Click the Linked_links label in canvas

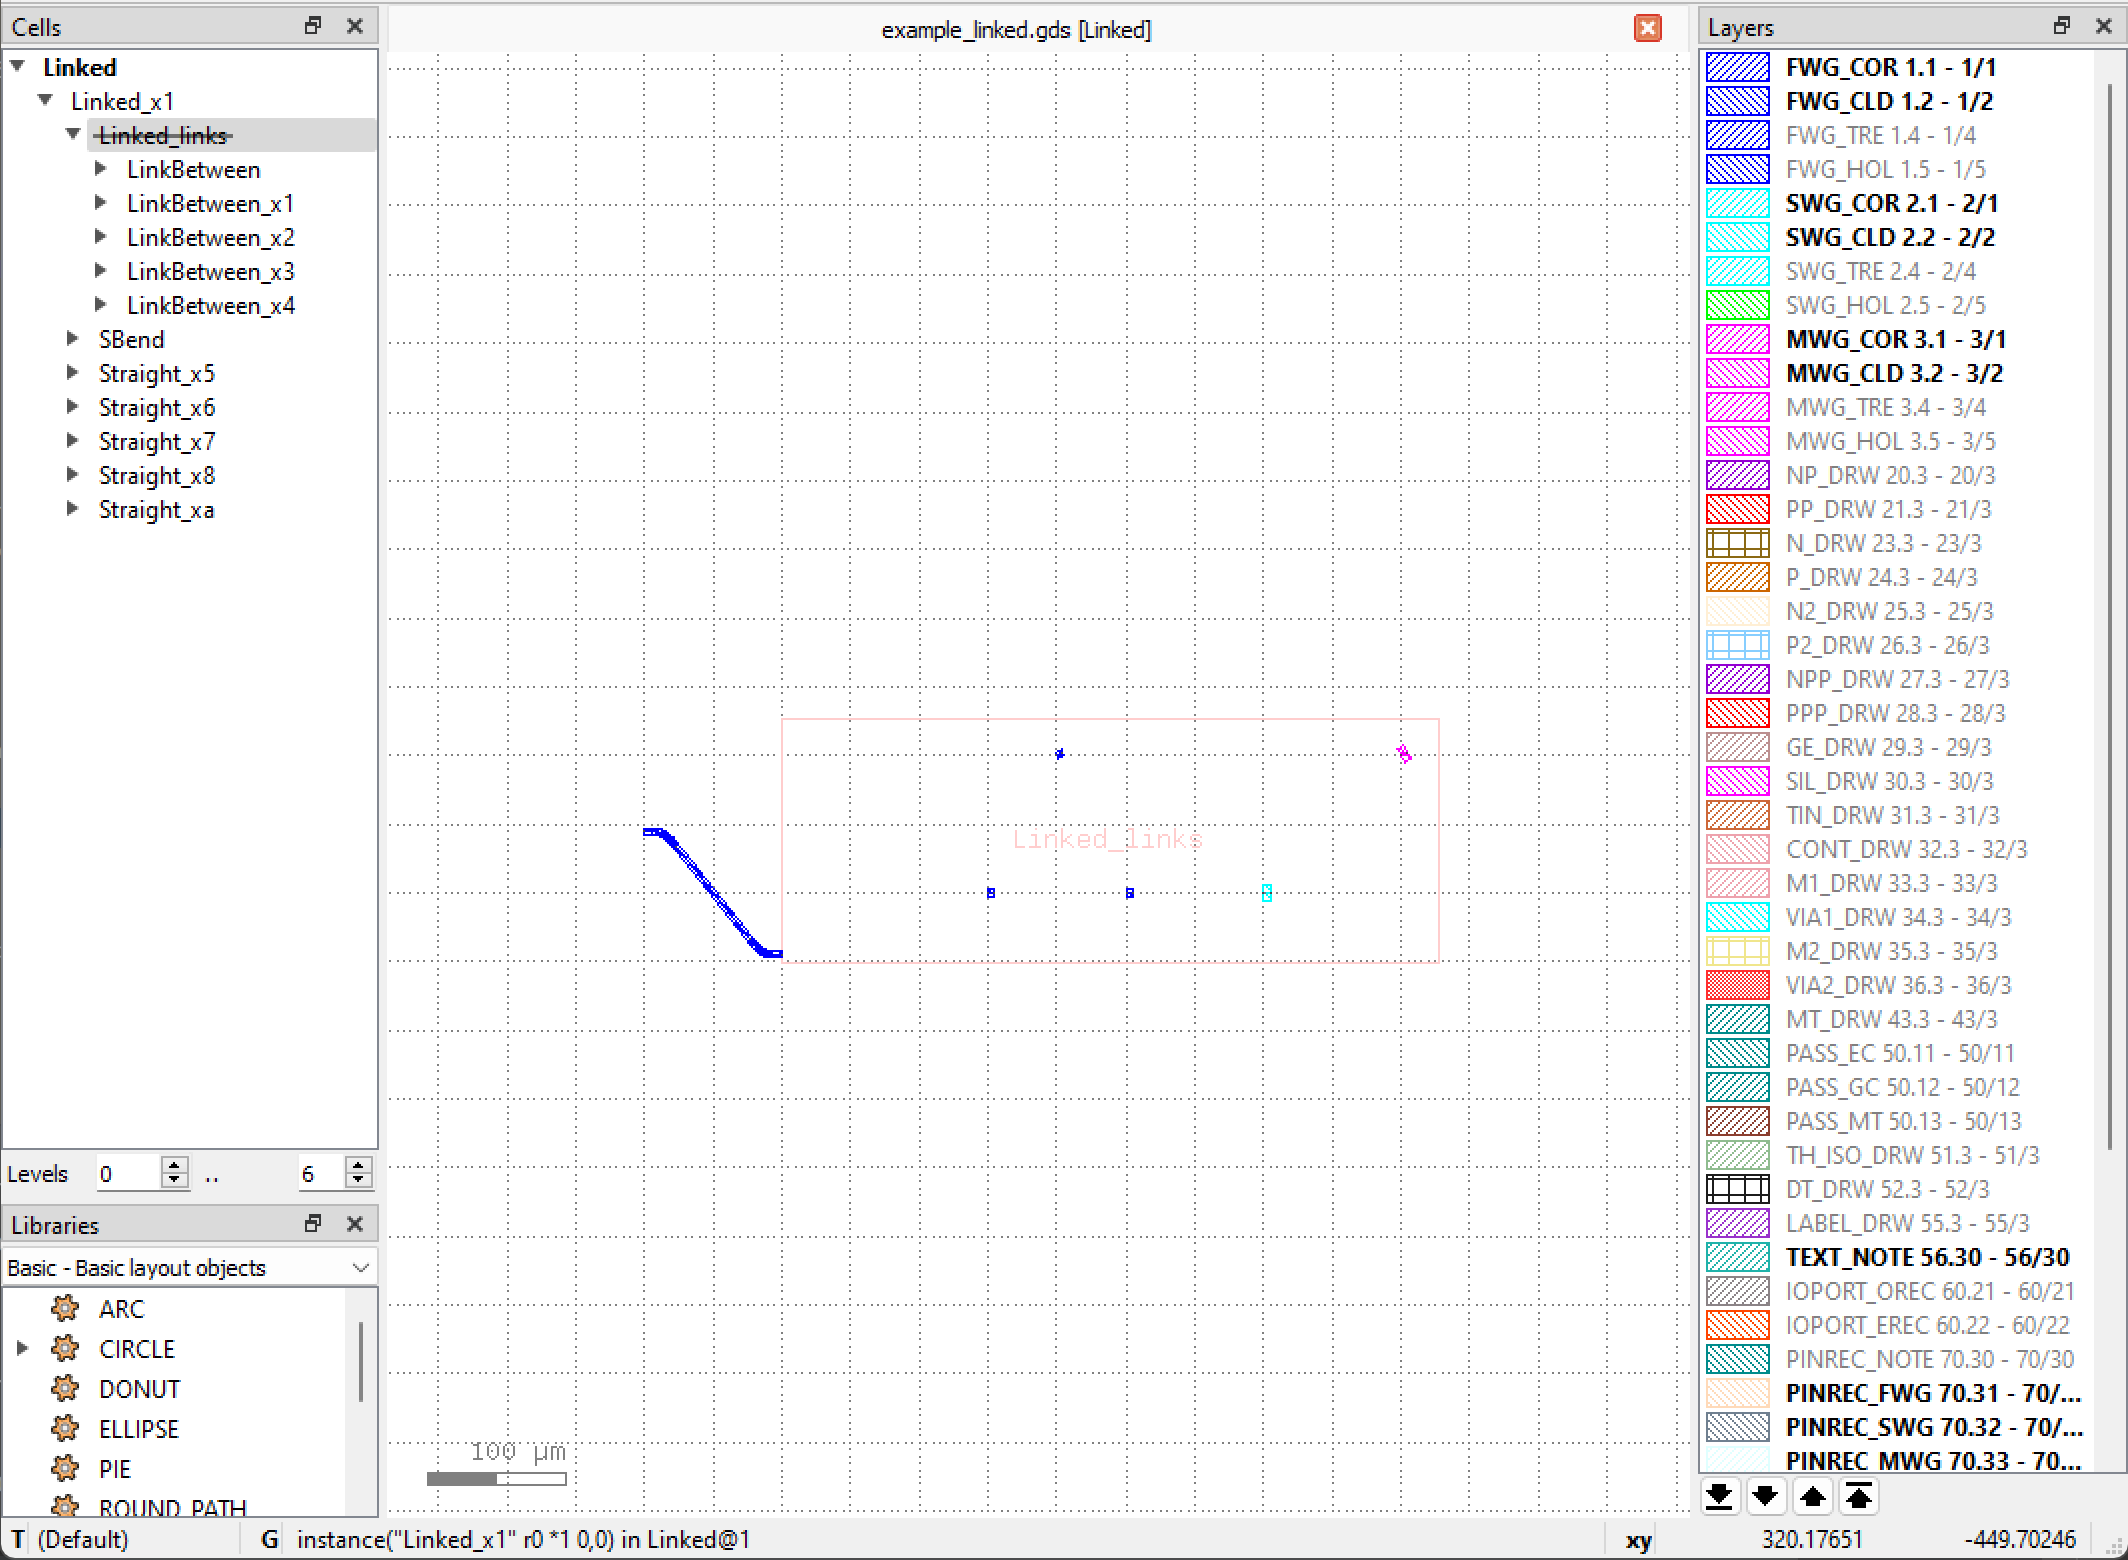(1107, 838)
